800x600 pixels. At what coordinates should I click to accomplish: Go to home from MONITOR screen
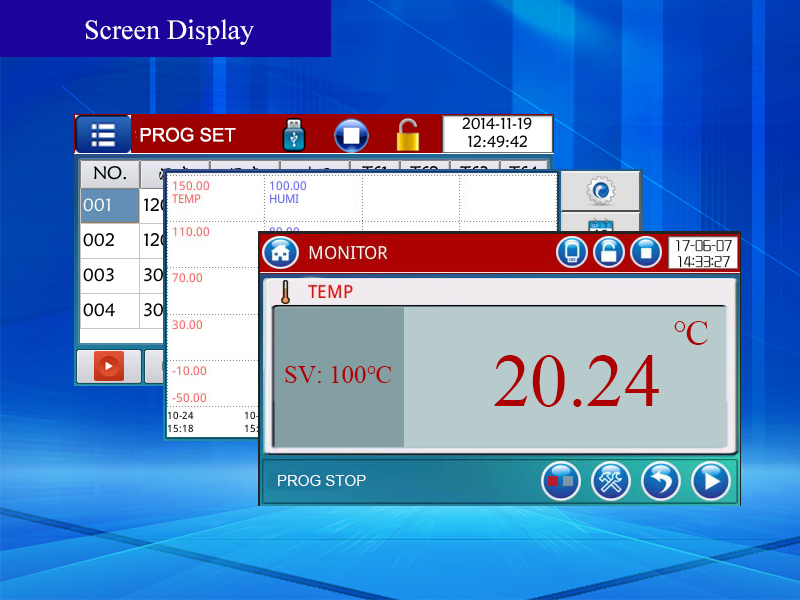[x=280, y=252]
